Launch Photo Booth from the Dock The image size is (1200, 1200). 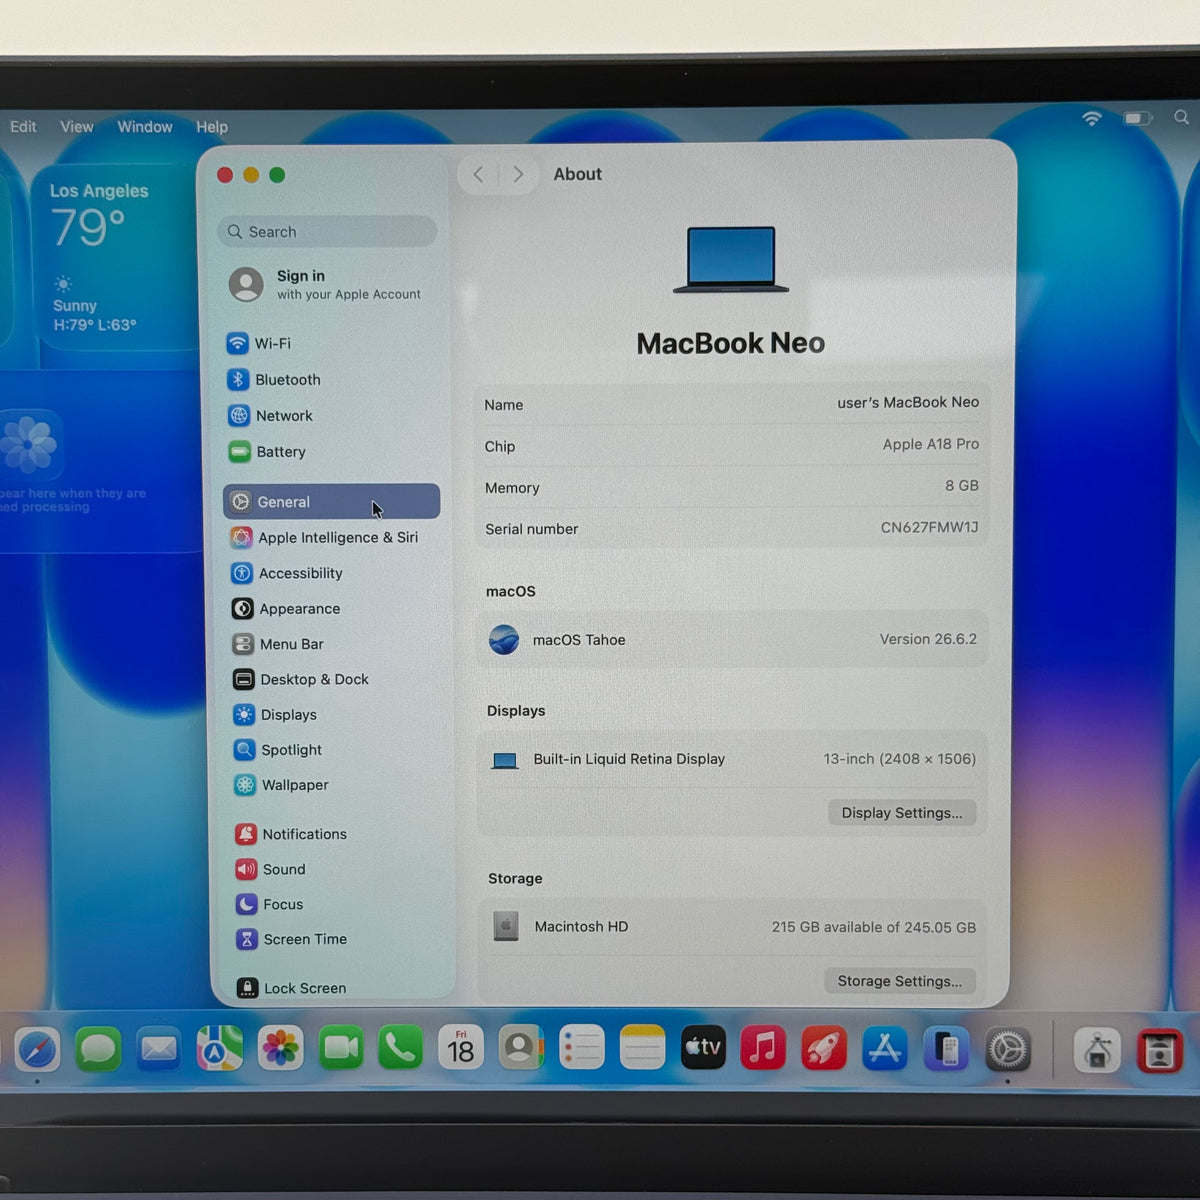1160,1051
